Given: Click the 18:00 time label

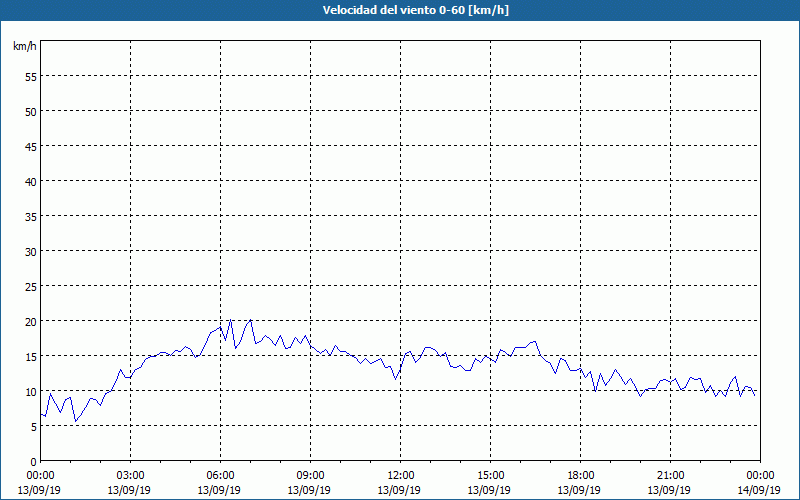Looking at the screenshot, I should coord(580,476).
